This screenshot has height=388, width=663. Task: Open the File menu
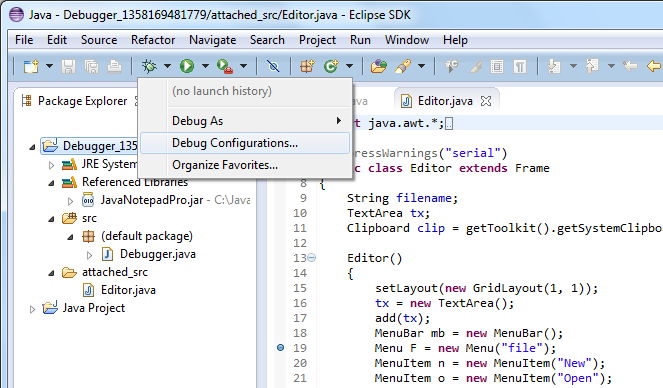(x=24, y=40)
